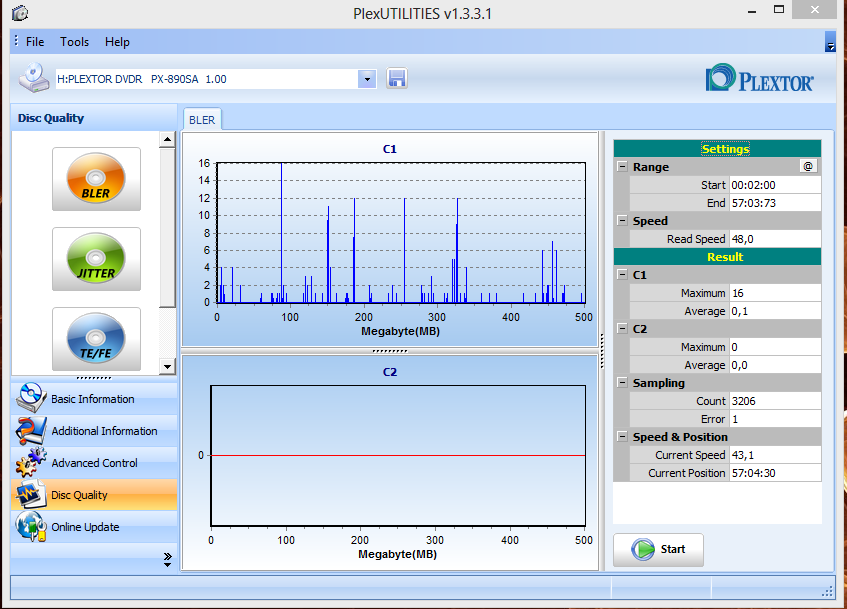Collapse the C1 result group
This screenshot has width=847, height=609.
[622, 275]
